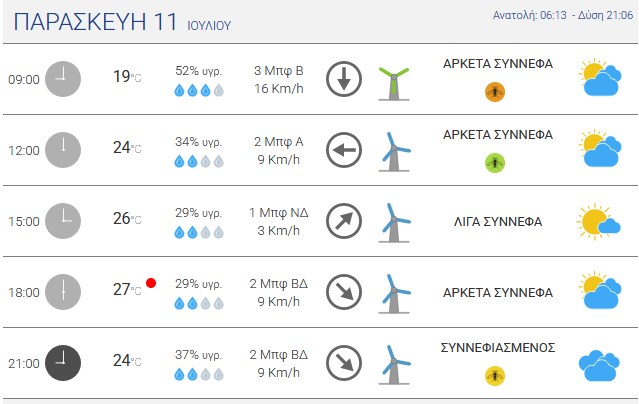Click the wind turbine icon at 18:00

pyautogui.click(x=394, y=294)
